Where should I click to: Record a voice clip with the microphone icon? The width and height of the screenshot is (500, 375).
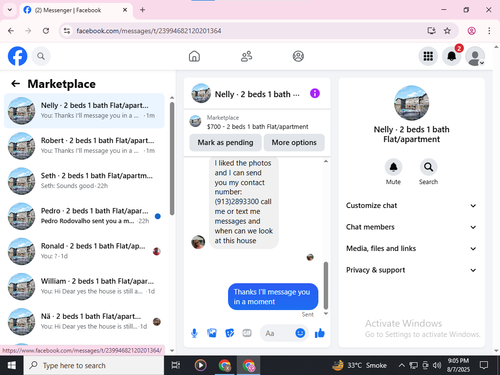194,333
